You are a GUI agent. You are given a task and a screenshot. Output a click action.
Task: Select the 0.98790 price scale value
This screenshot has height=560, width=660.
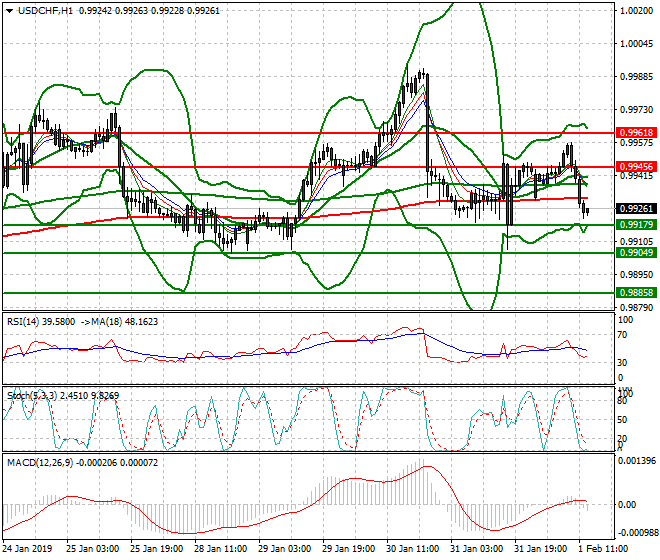tap(637, 307)
